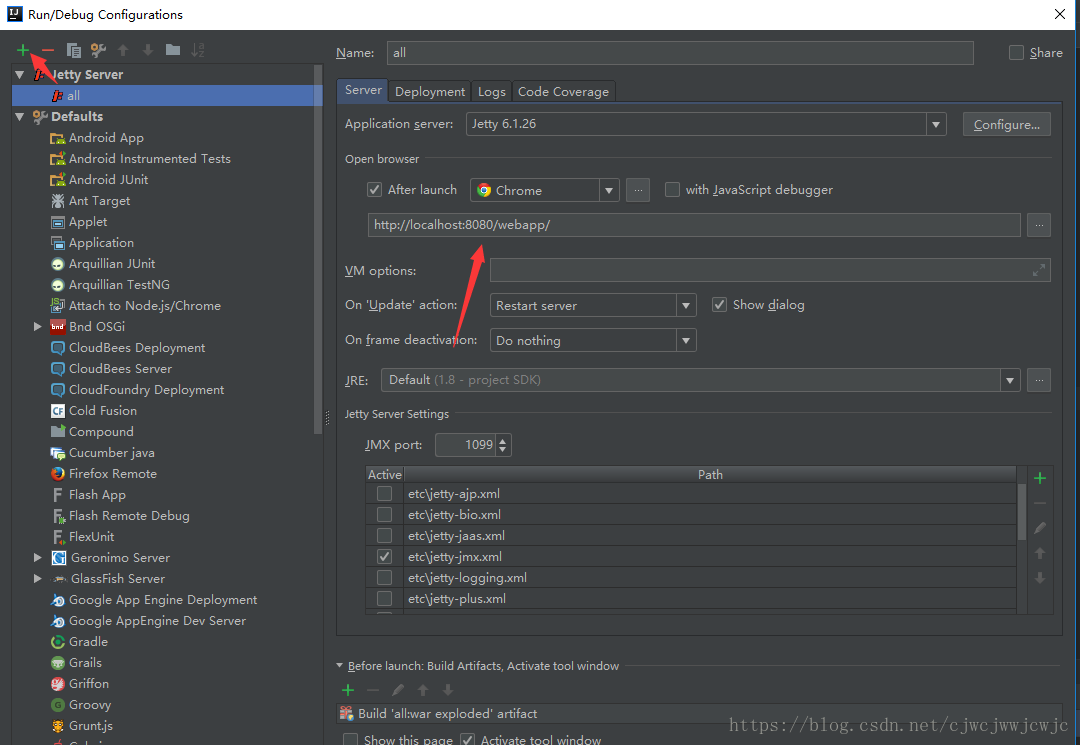
Task: Collapse the Jetty Server tree node
Action: [x=19, y=74]
